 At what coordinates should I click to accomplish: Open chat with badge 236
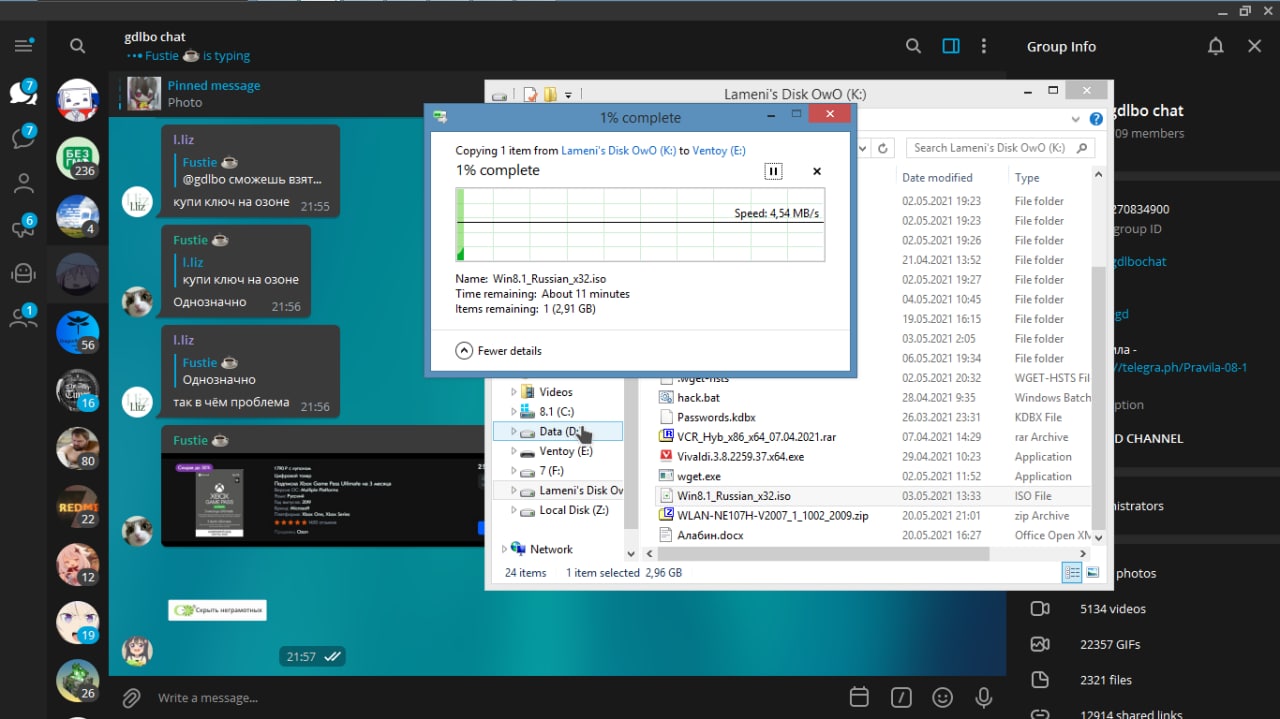77,157
